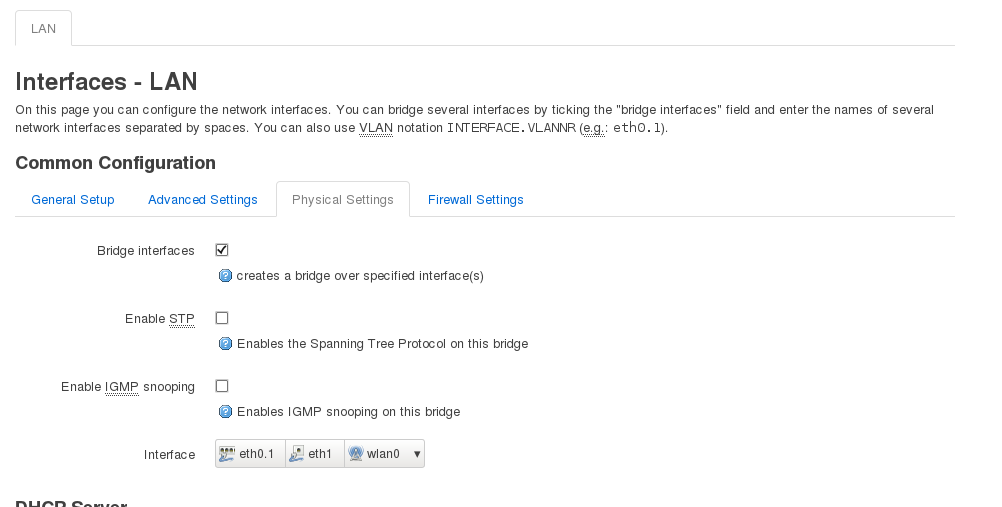Viewport: 1002px width, 507px height.
Task: Open the Firewall Settings tab
Action: (x=476, y=200)
